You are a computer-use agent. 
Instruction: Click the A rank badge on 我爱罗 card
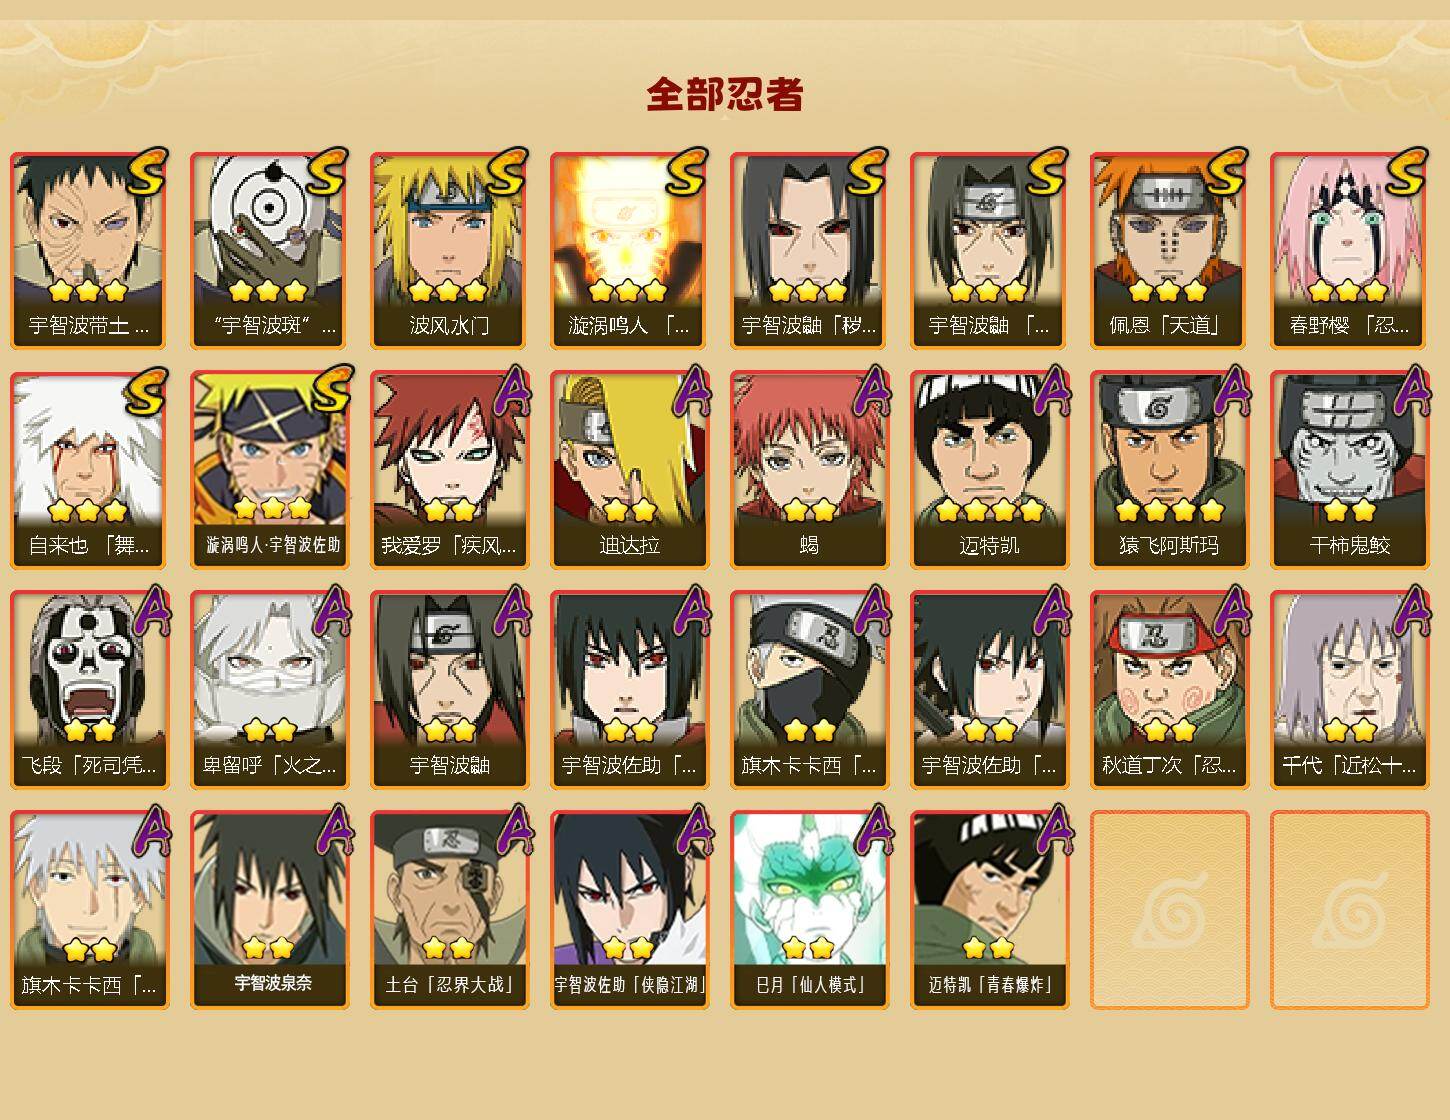pyautogui.click(x=511, y=392)
